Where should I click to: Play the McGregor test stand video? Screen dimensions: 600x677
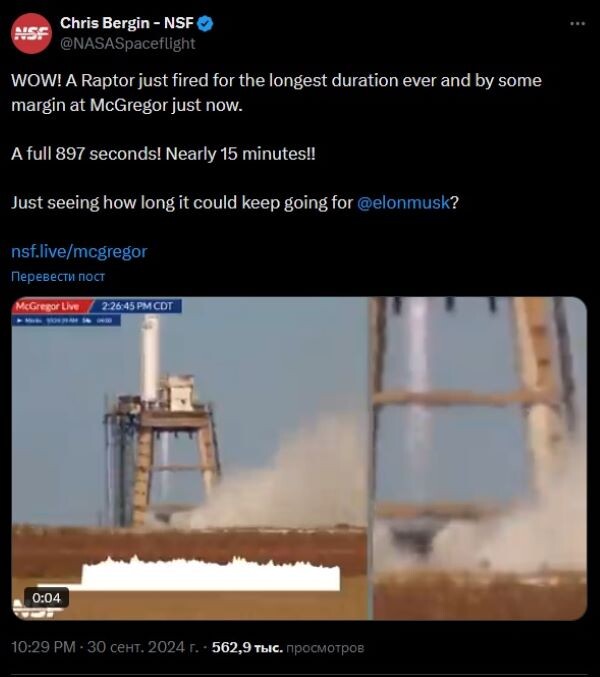point(299,458)
